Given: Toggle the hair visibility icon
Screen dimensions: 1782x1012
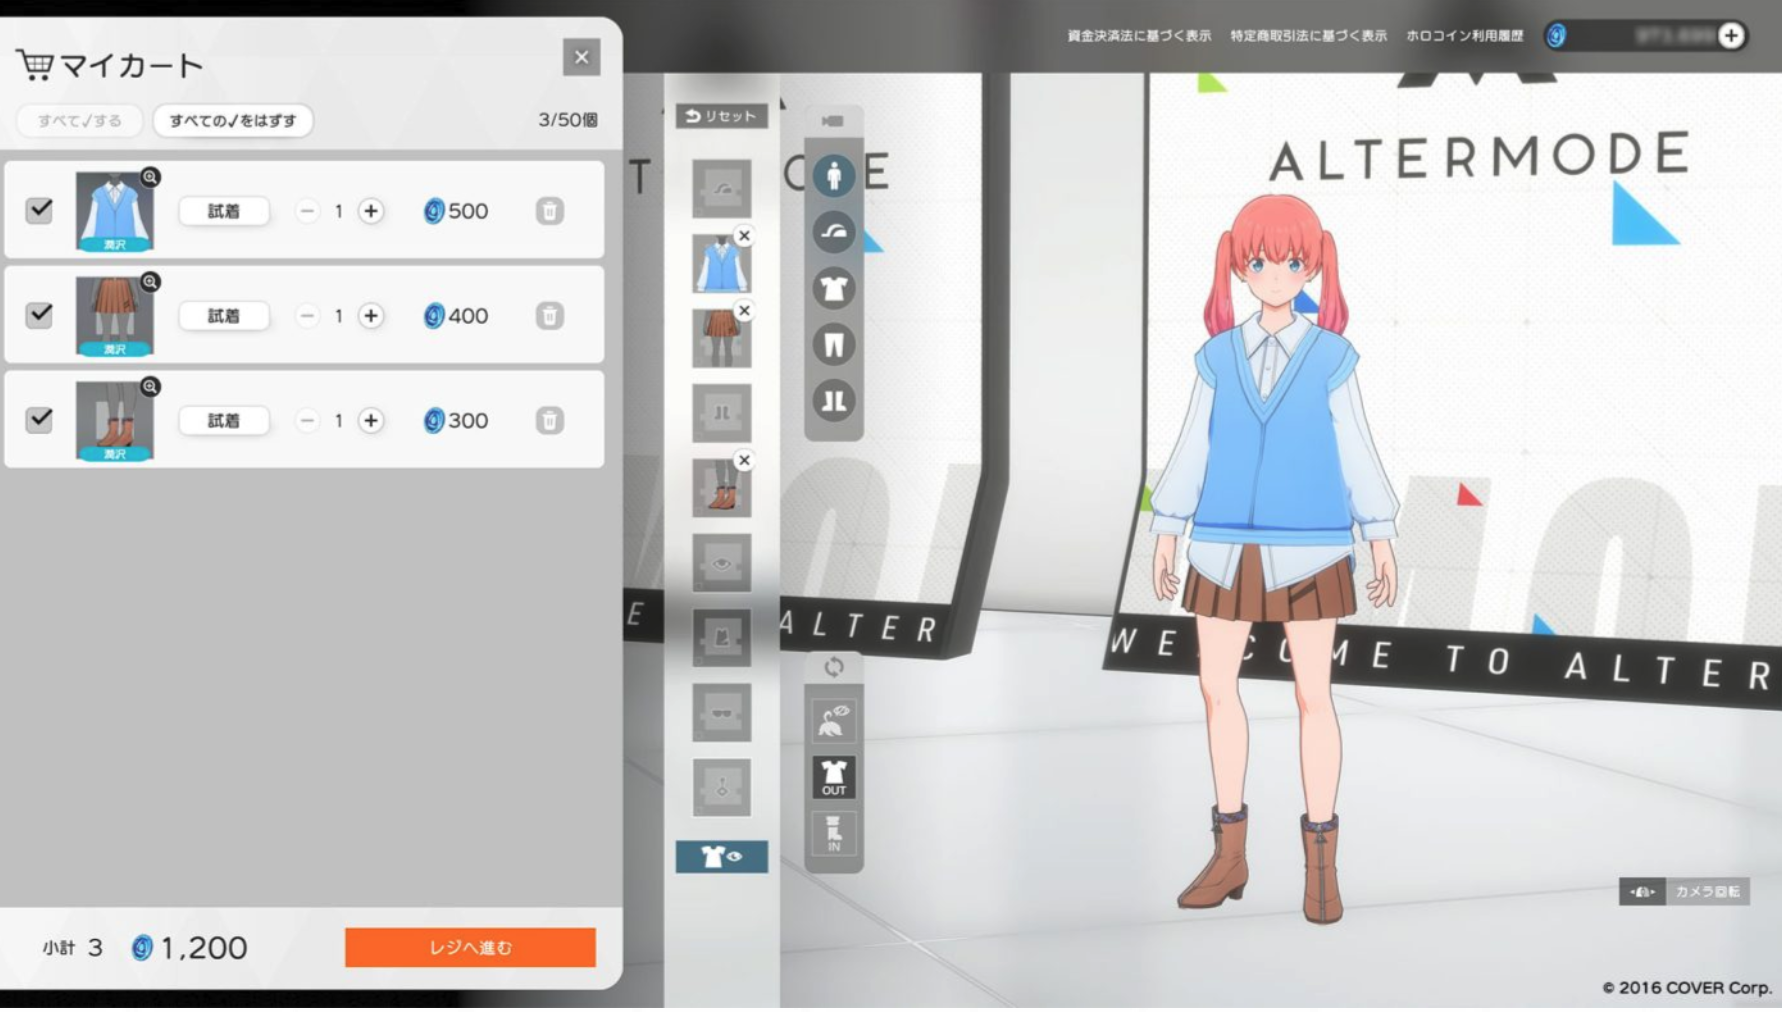Looking at the screenshot, I should pos(834,720).
